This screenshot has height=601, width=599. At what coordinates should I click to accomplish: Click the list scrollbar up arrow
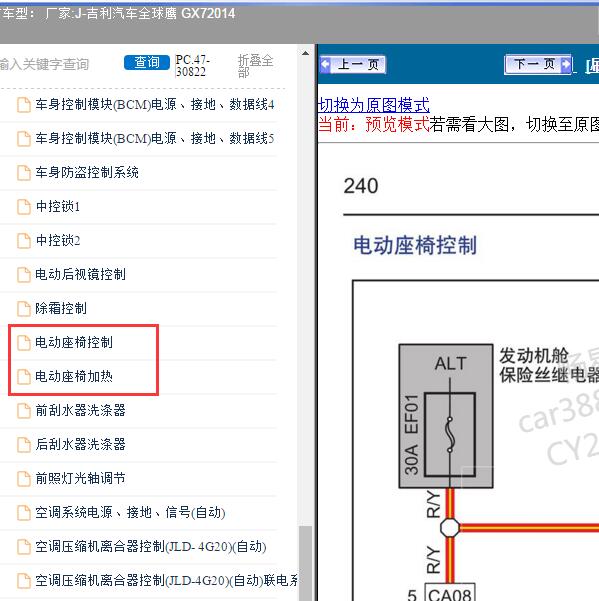pos(305,53)
